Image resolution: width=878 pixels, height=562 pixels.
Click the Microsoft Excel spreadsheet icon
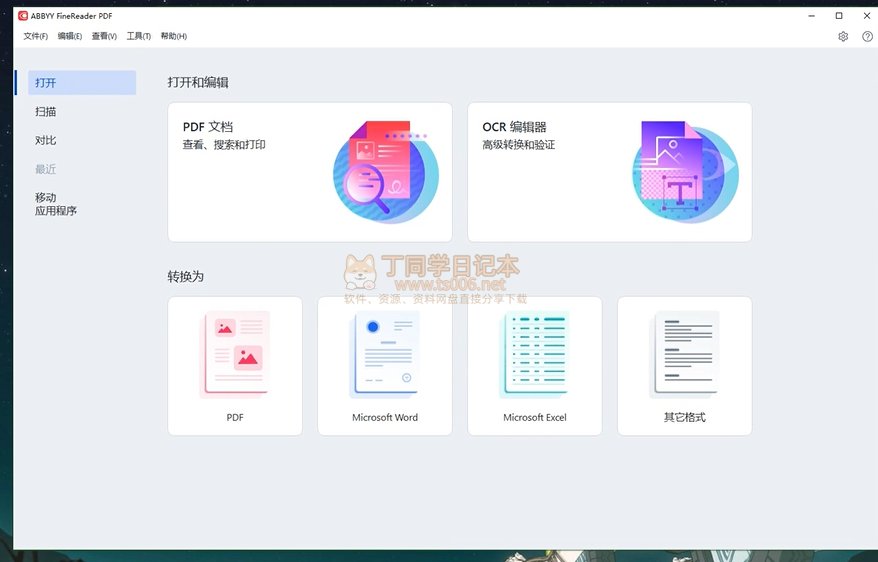click(535, 354)
